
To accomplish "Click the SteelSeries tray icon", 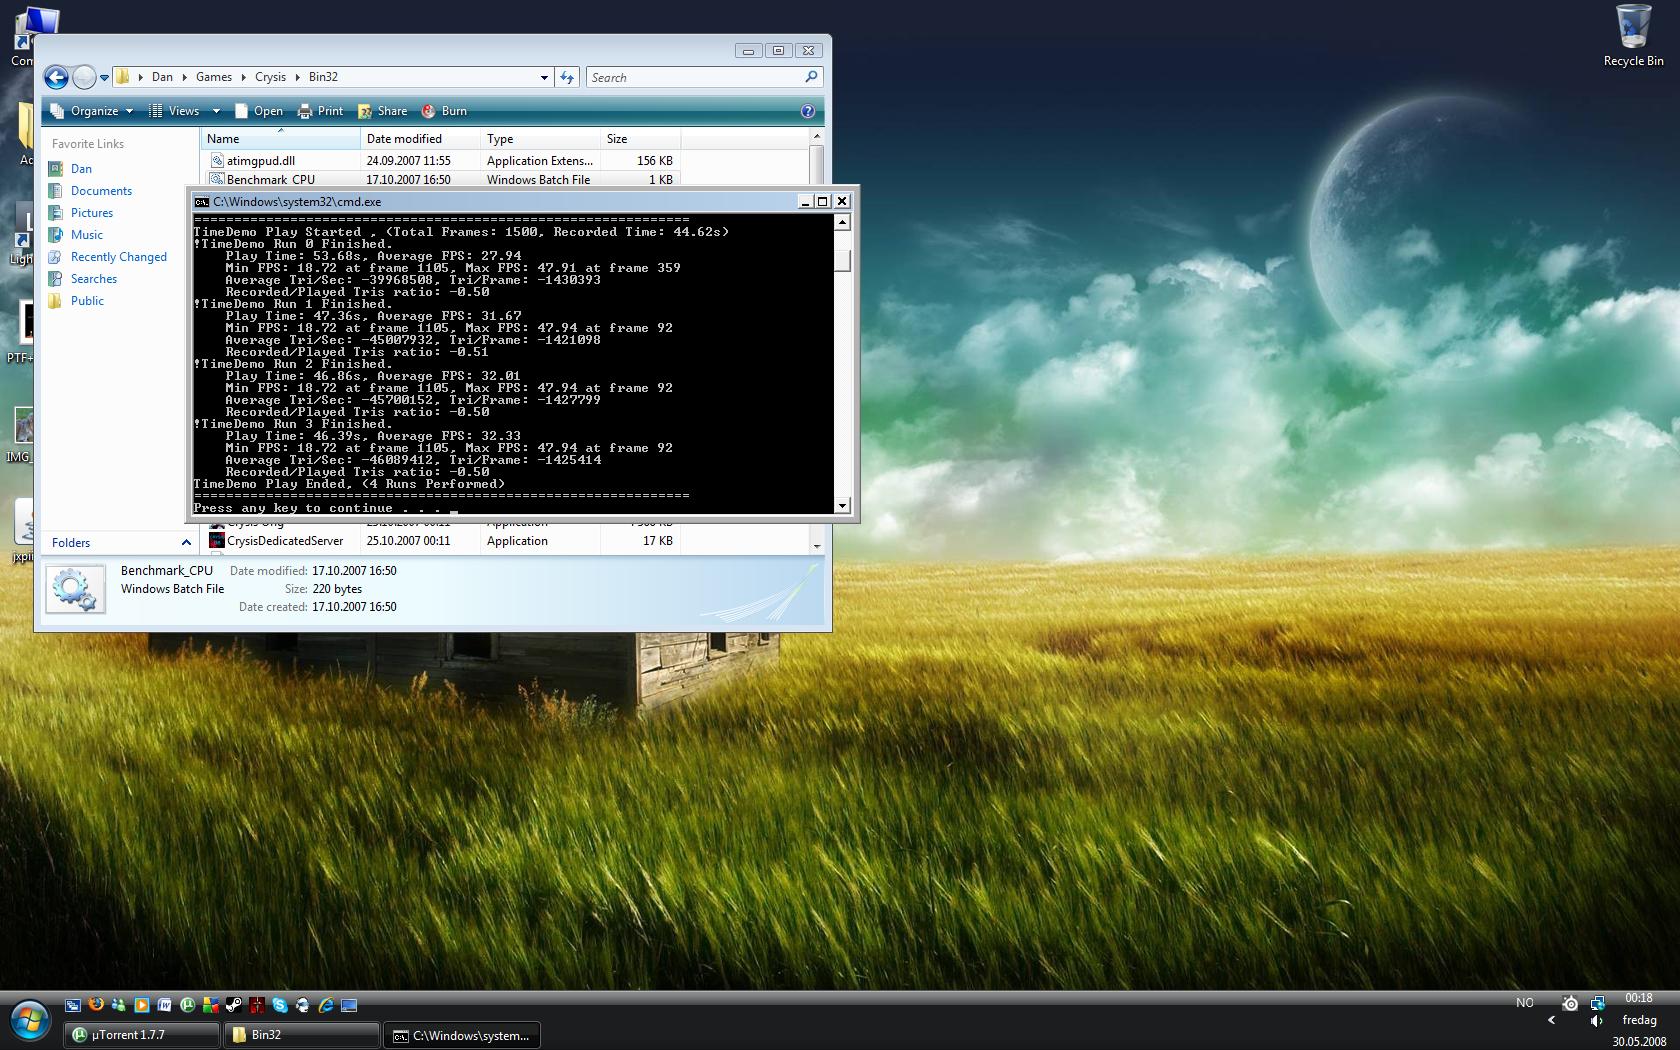I will 1570,1003.
